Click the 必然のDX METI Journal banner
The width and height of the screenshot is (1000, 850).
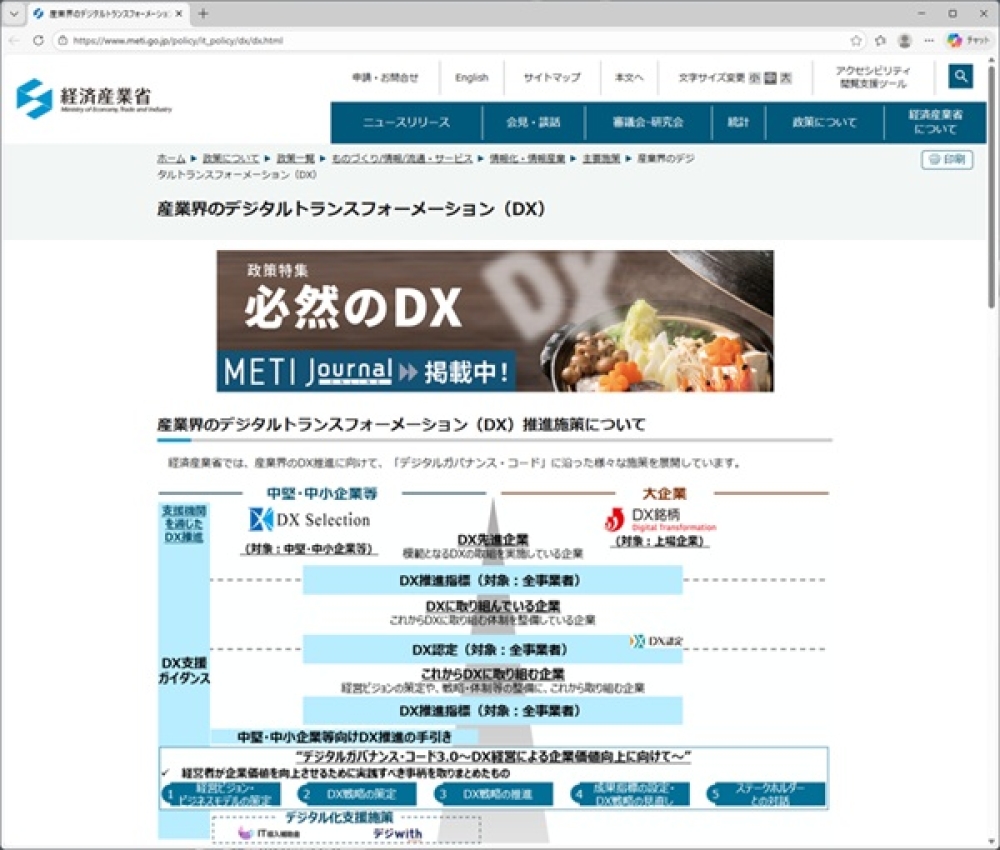pyautogui.click(x=495, y=321)
